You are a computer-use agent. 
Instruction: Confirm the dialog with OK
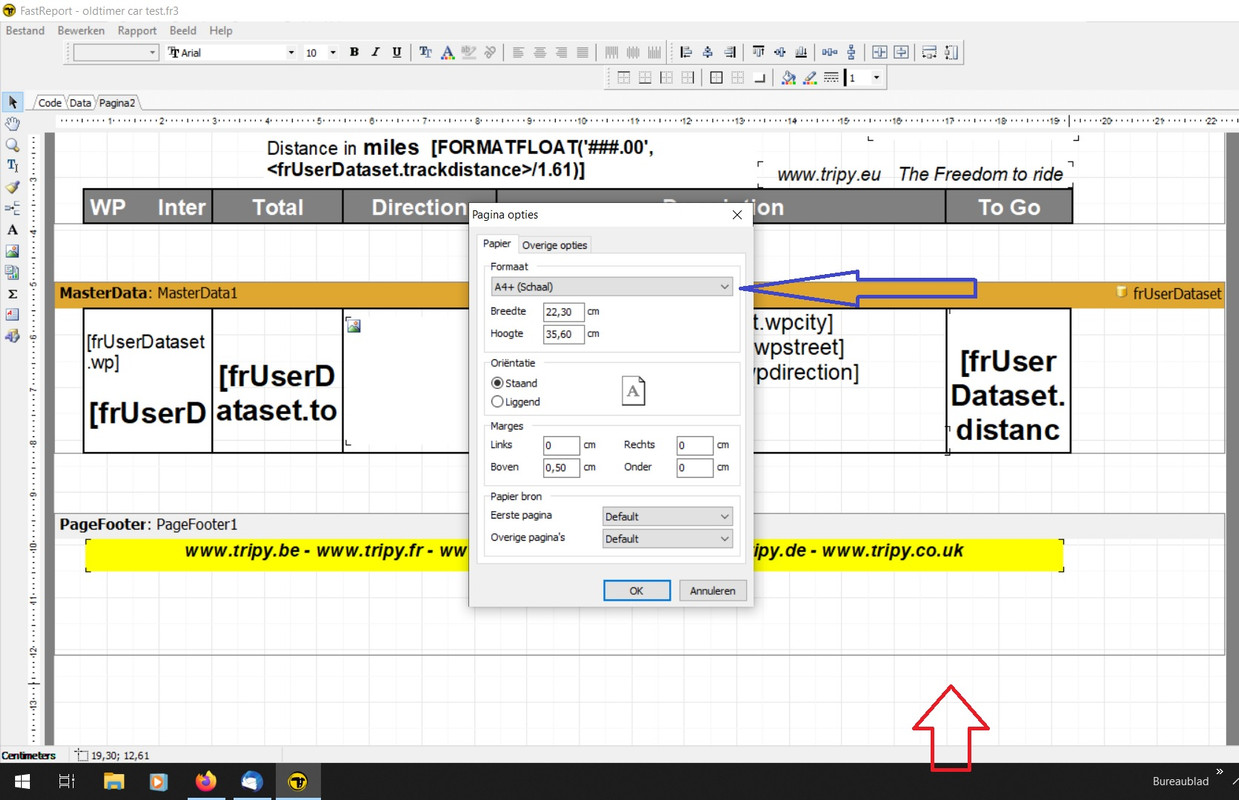pyautogui.click(x=636, y=591)
